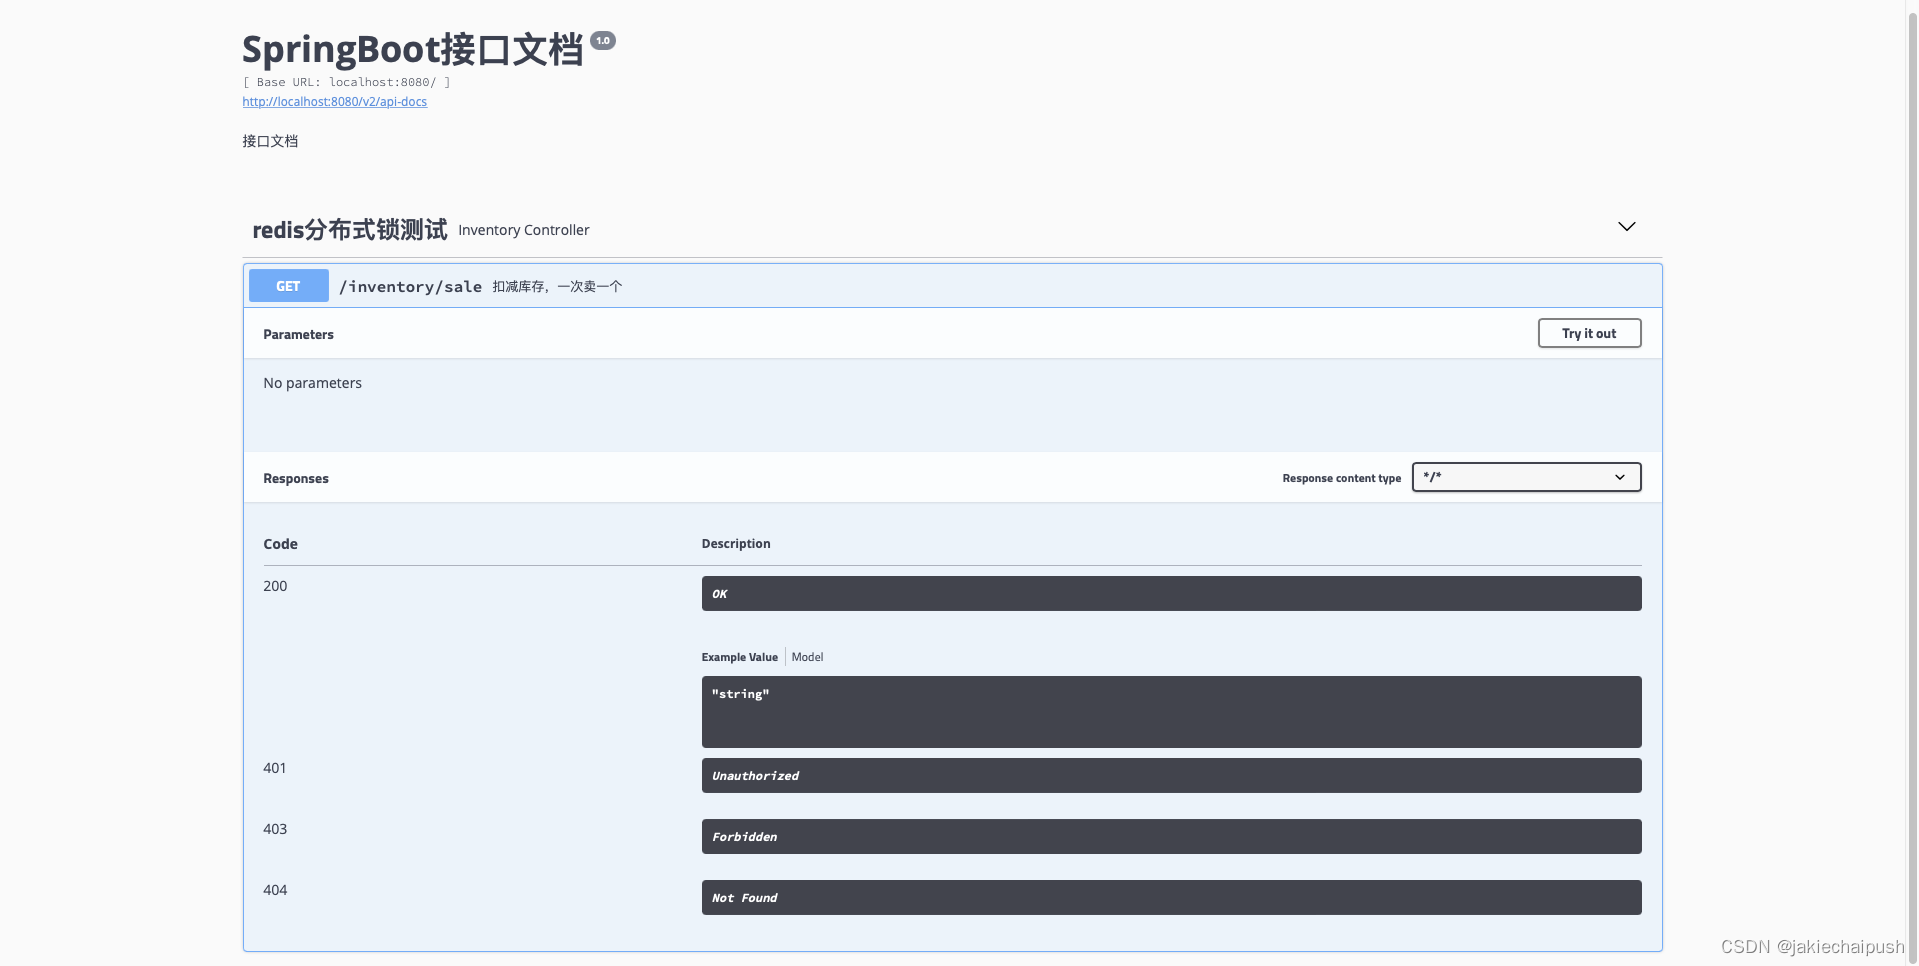
Task: Select the 200 response code
Action: (275, 586)
